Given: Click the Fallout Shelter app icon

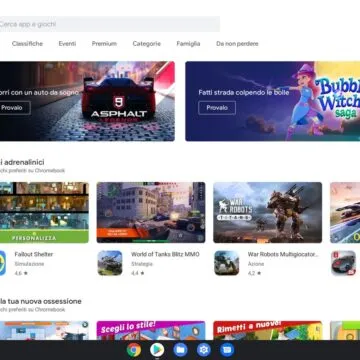Looking at the screenshot, I should [x=3, y=263].
